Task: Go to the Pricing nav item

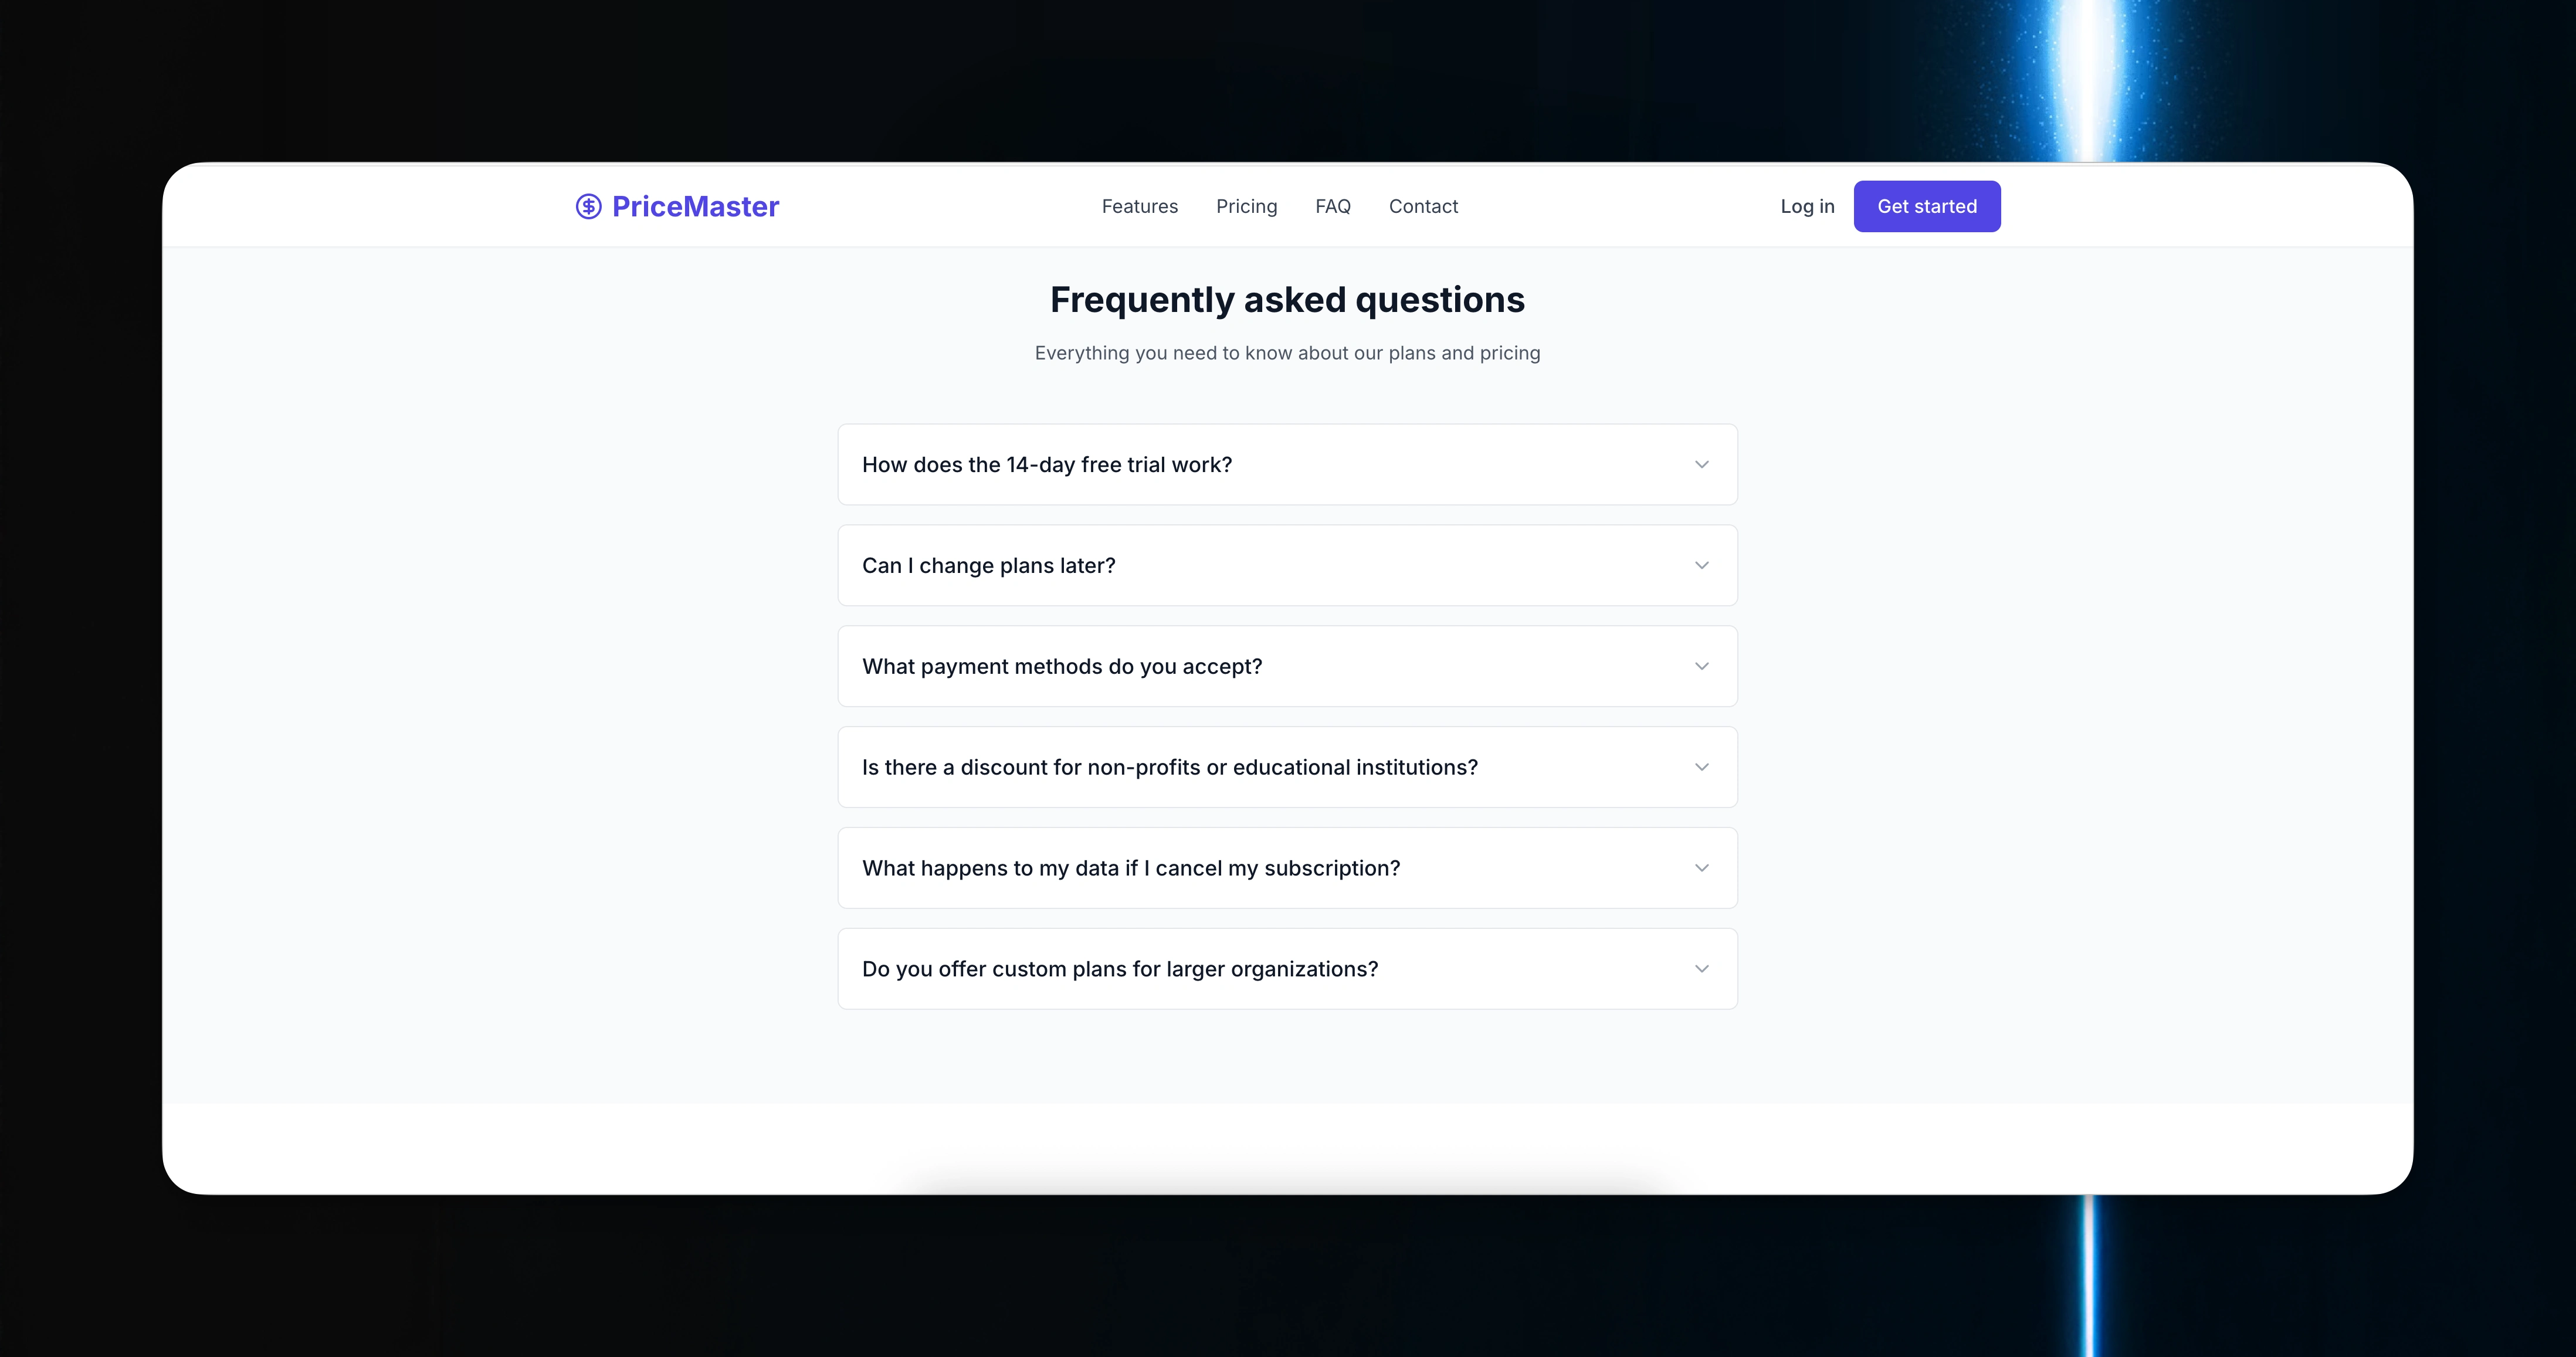Action: [x=1246, y=206]
